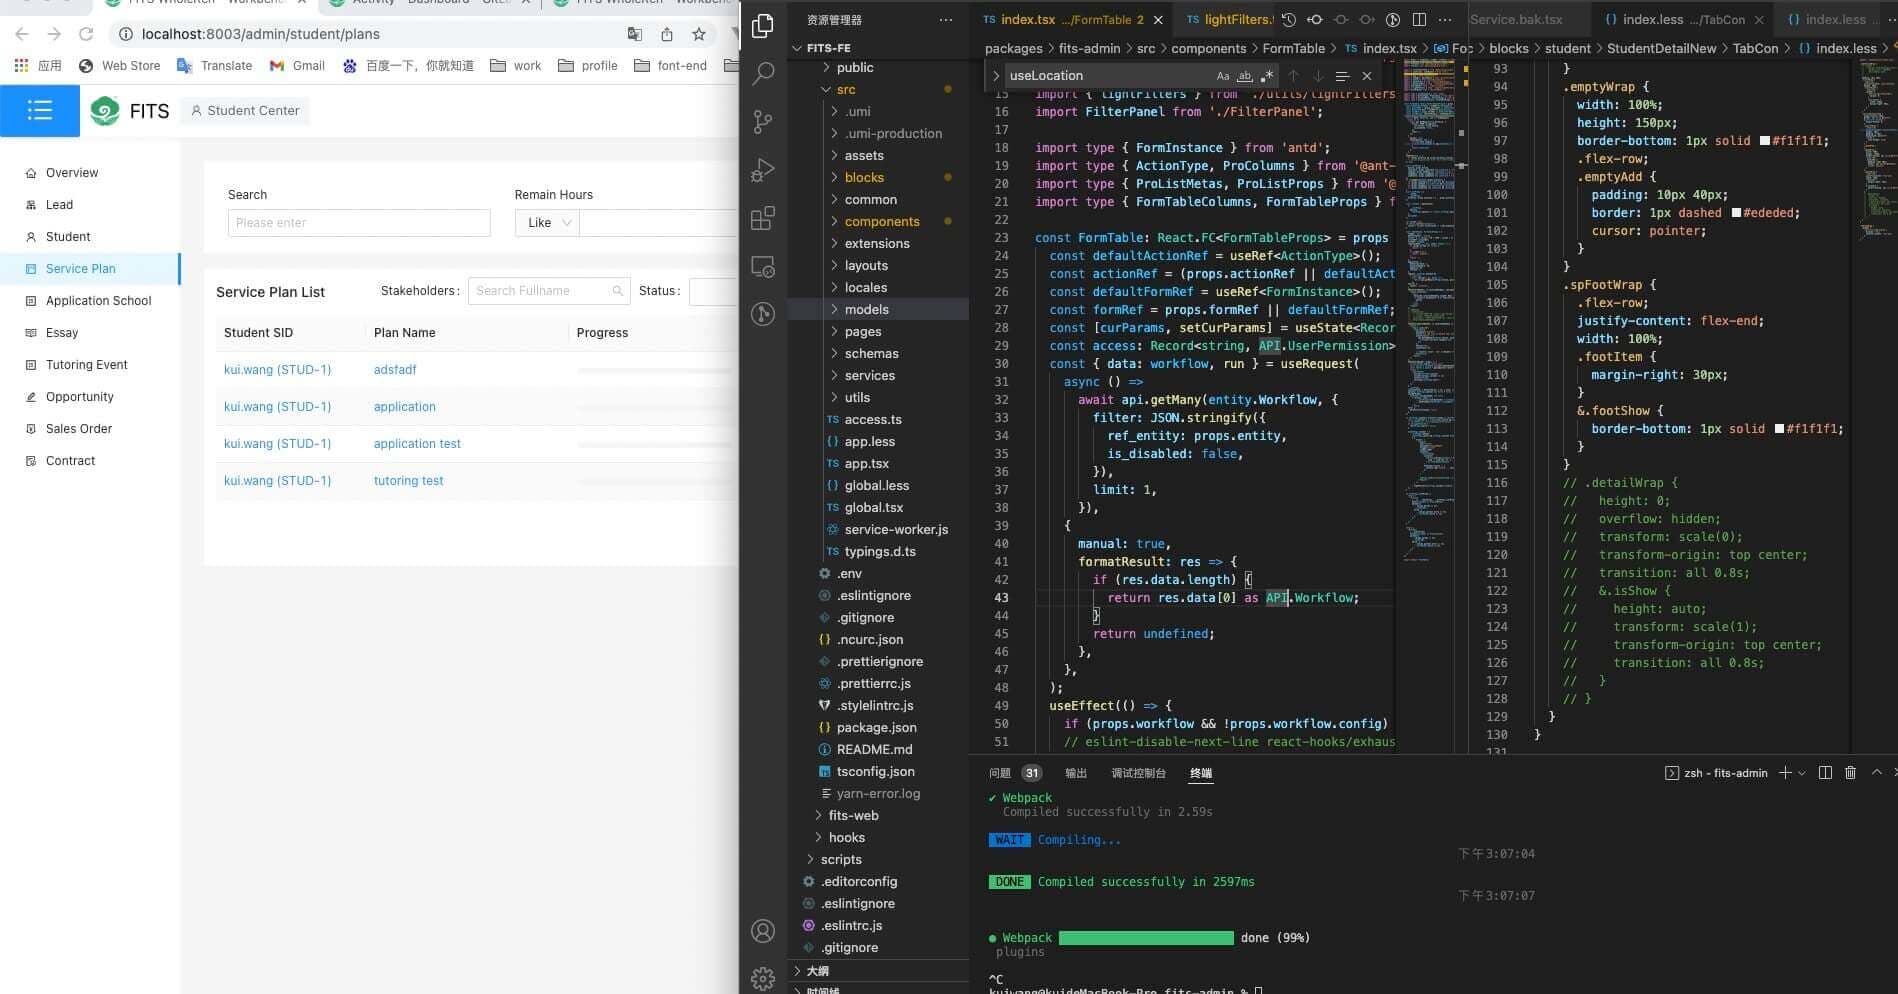Viewport: 1898px width, 994px height.
Task: Open the Gmail bookmark
Action: coord(297,66)
